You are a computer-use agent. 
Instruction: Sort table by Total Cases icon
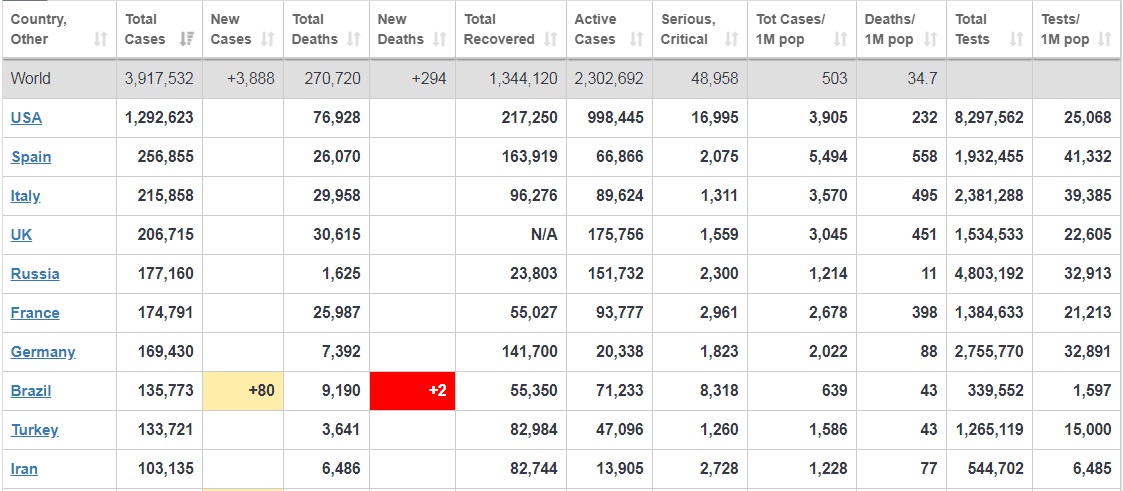[186, 40]
